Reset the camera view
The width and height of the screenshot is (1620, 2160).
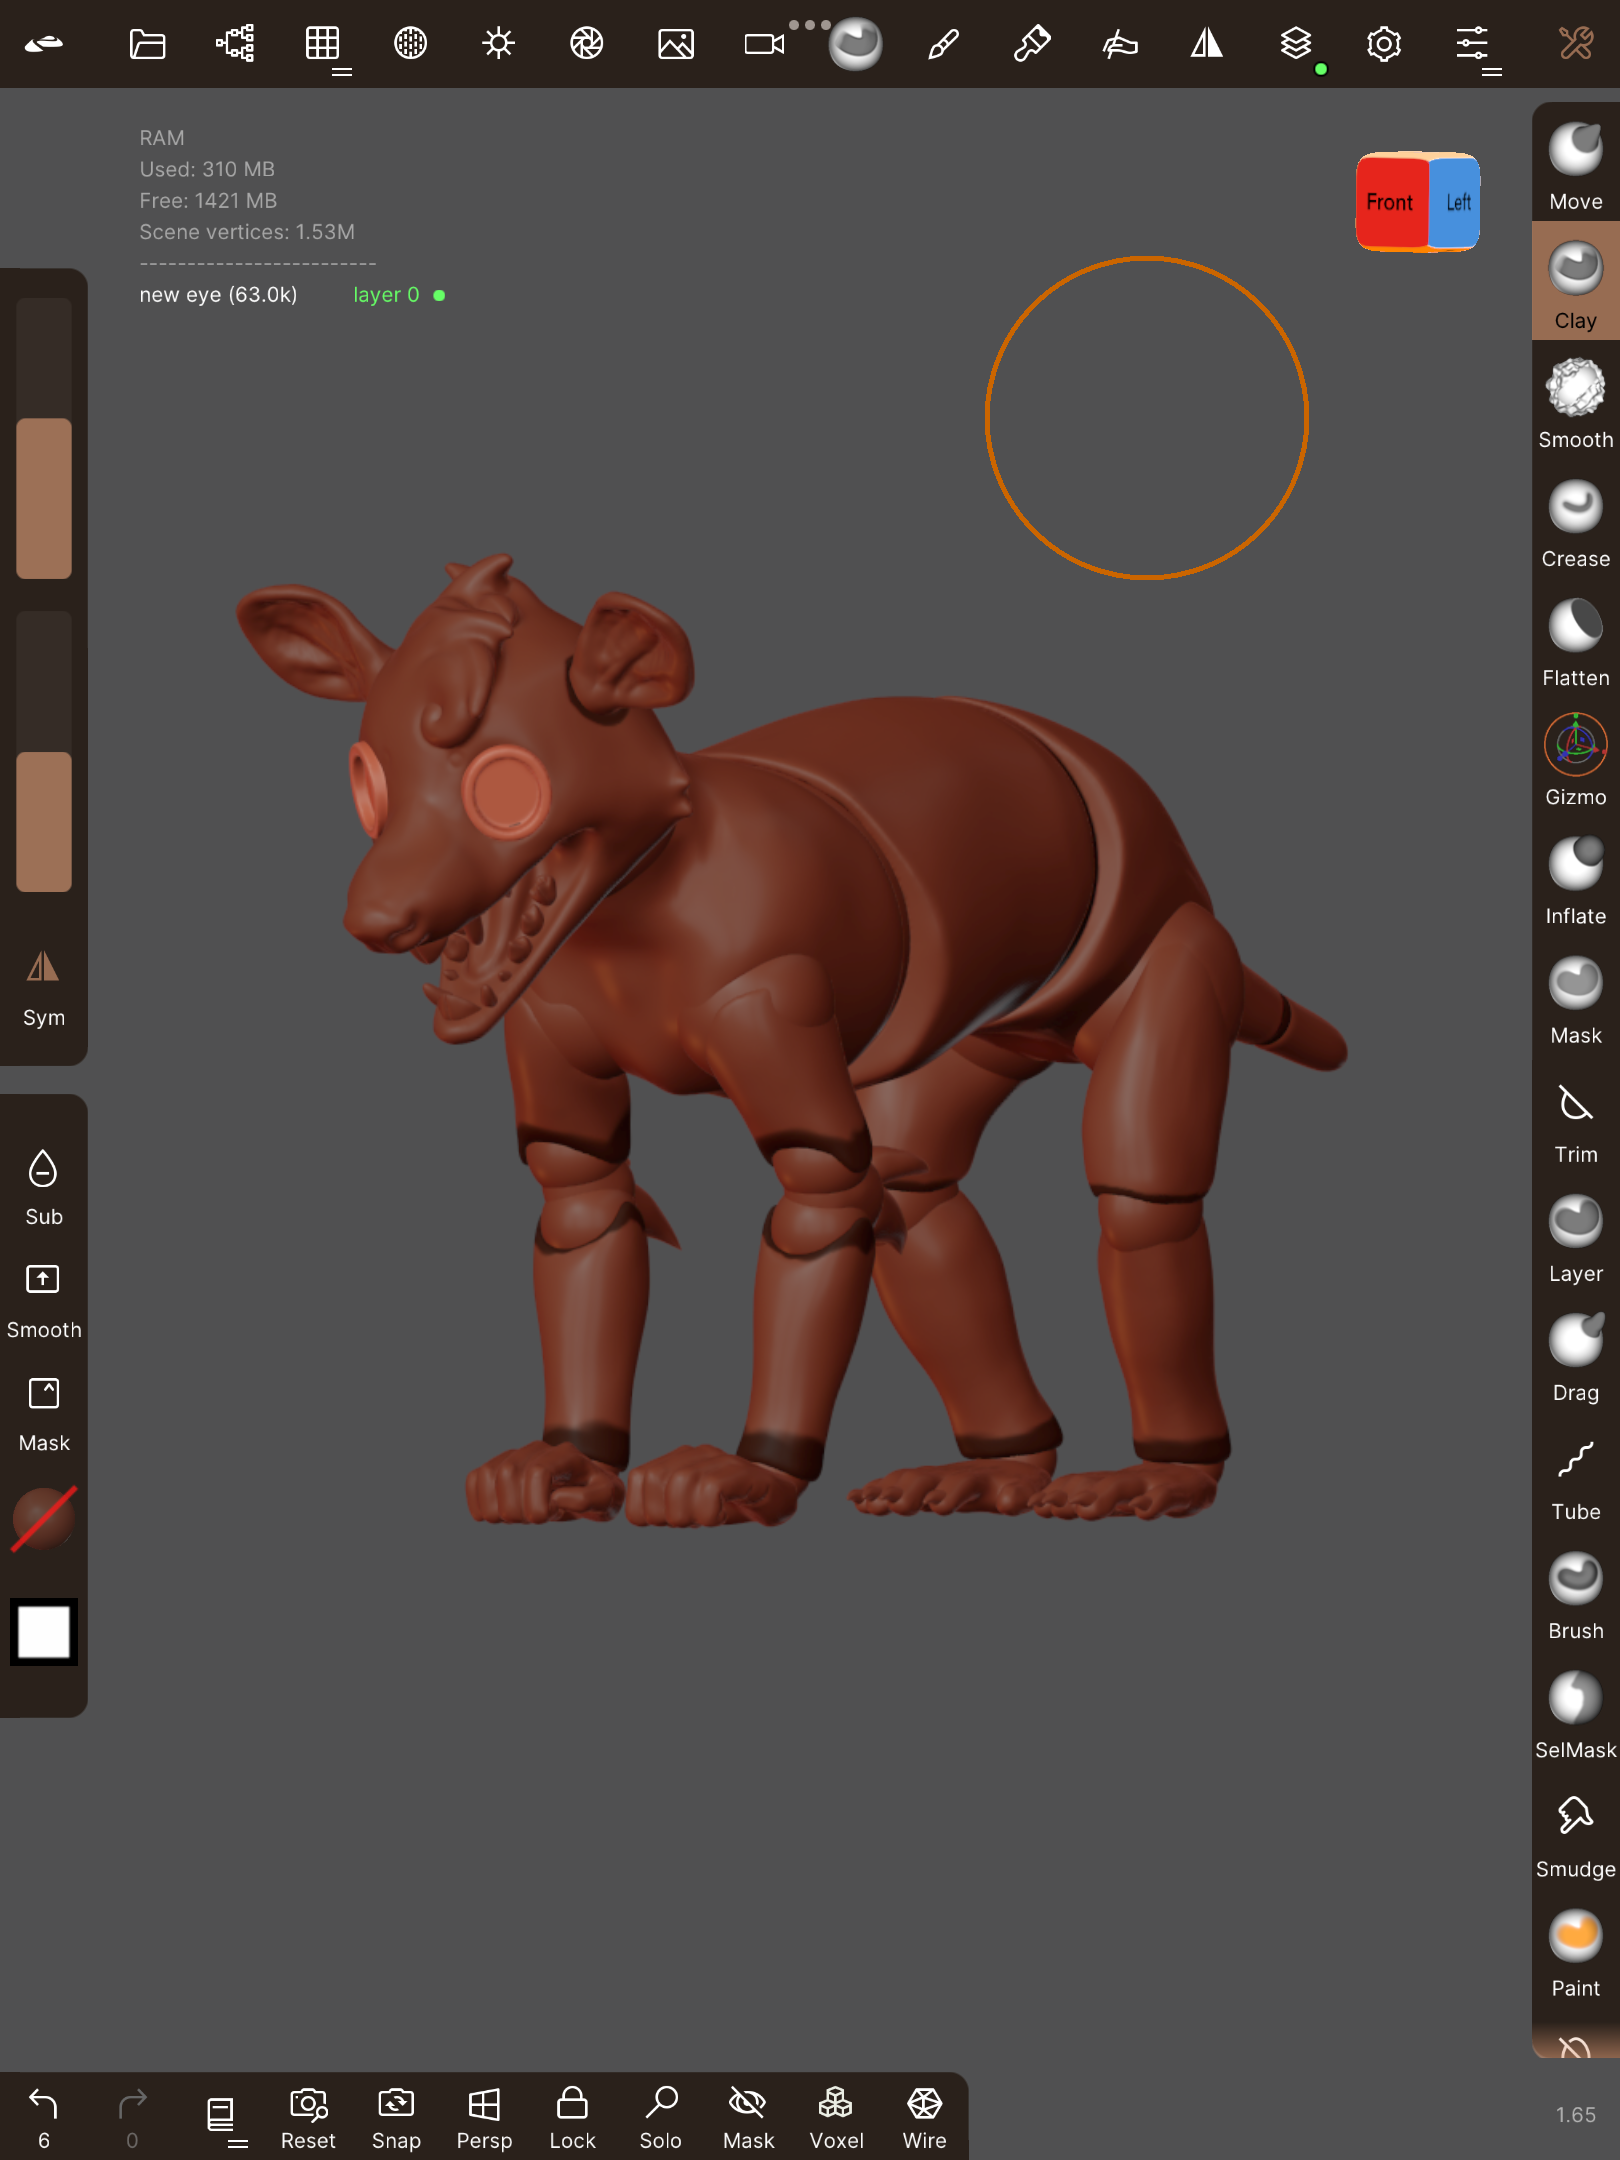click(308, 2118)
